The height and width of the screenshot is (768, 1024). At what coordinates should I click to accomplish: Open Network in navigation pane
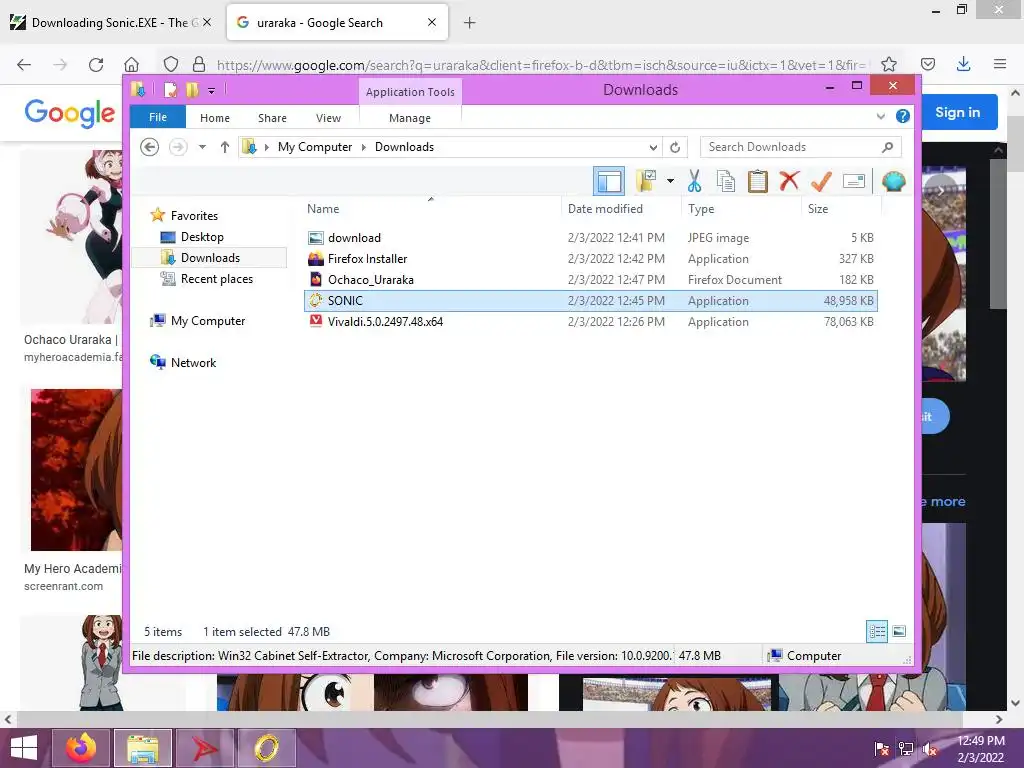click(x=193, y=362)
